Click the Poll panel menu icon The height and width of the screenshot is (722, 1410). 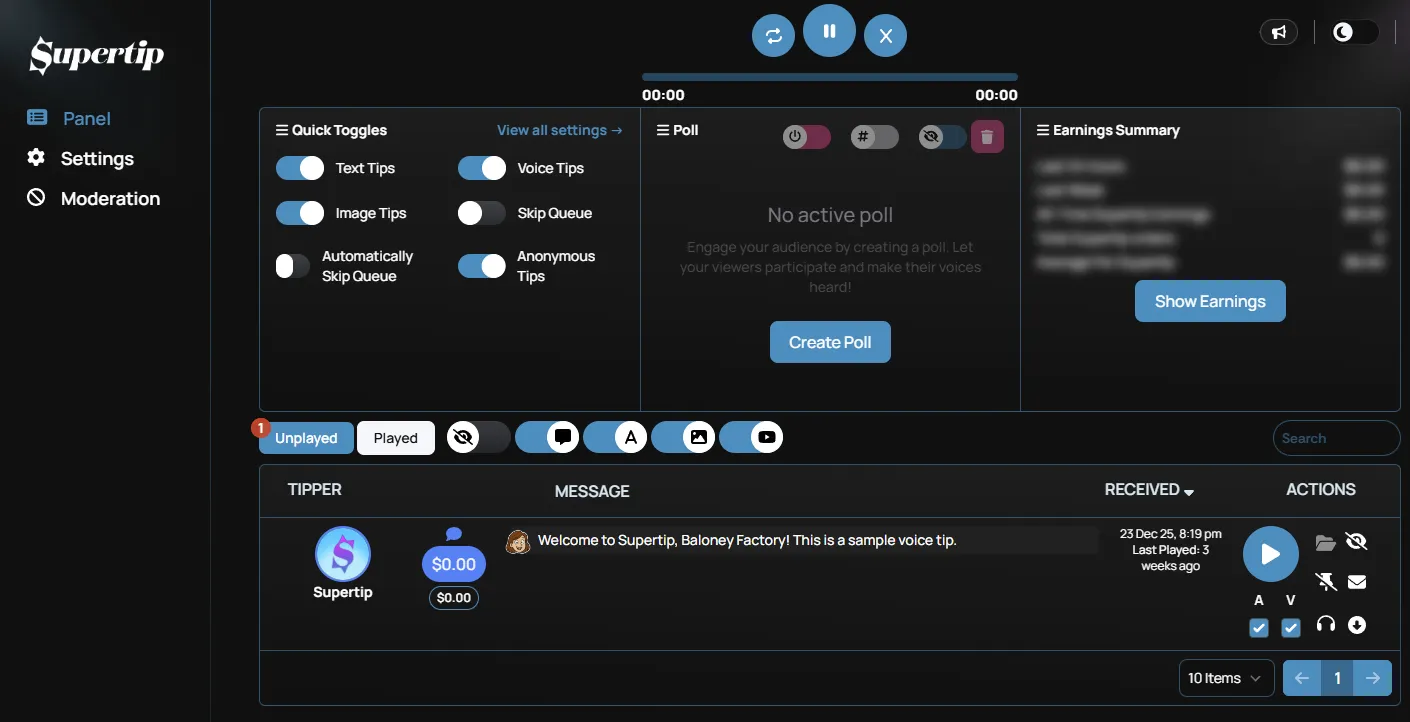click(x=662, y=130)
